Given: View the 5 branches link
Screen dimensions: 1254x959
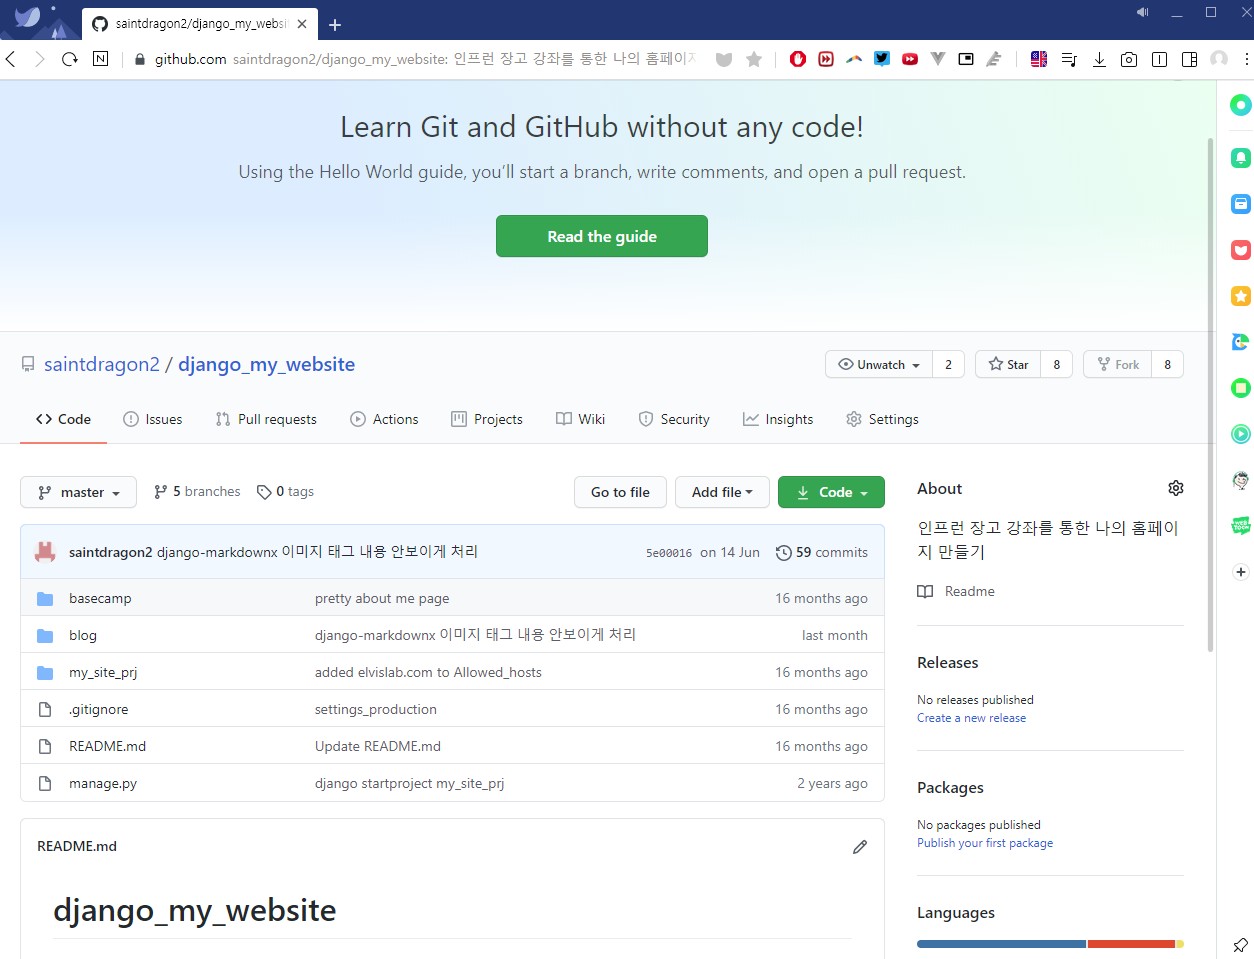Looking at the screenshot, I should [x=197, y=492].
